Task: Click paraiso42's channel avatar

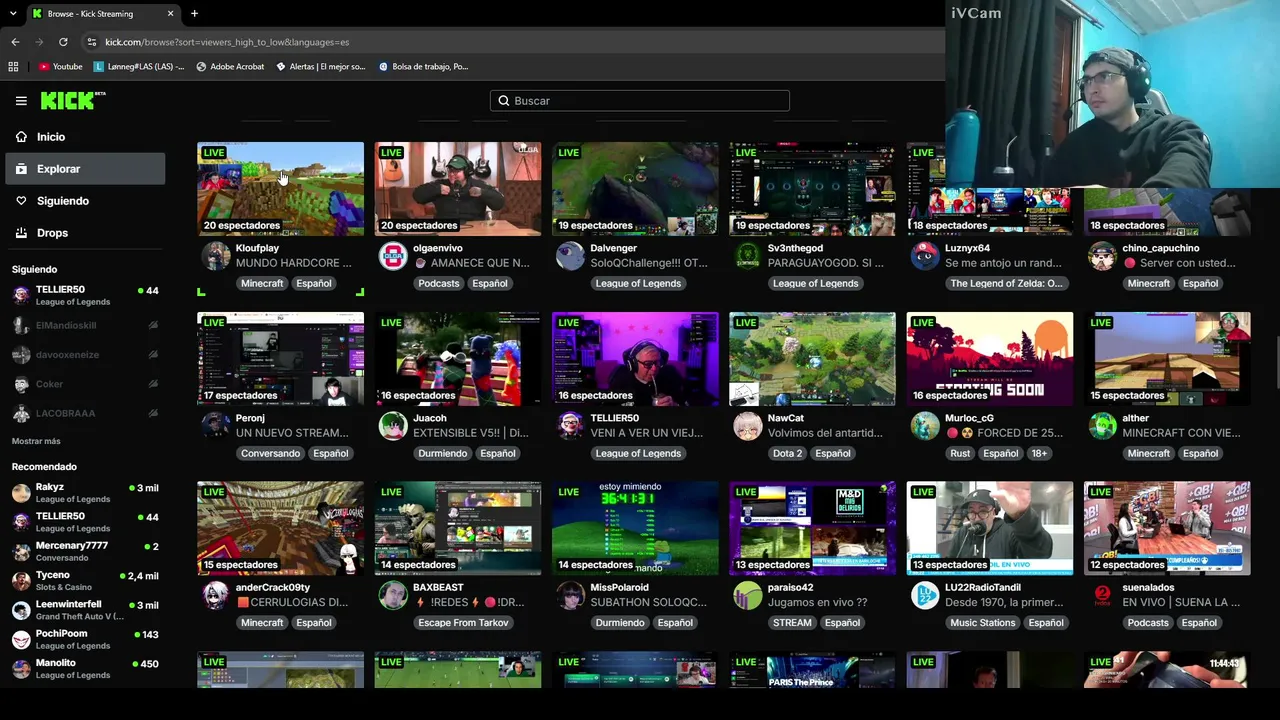Action: point(748,596)
